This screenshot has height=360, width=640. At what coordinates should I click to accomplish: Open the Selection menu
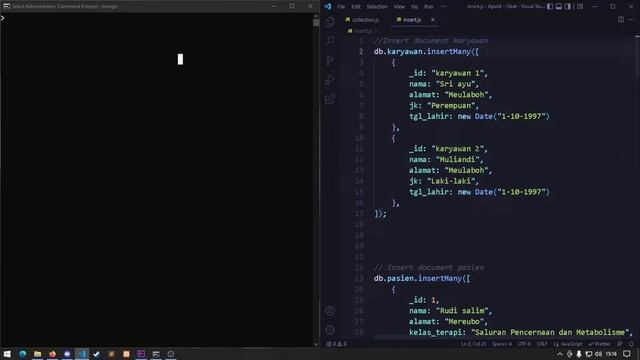(376, 7)
